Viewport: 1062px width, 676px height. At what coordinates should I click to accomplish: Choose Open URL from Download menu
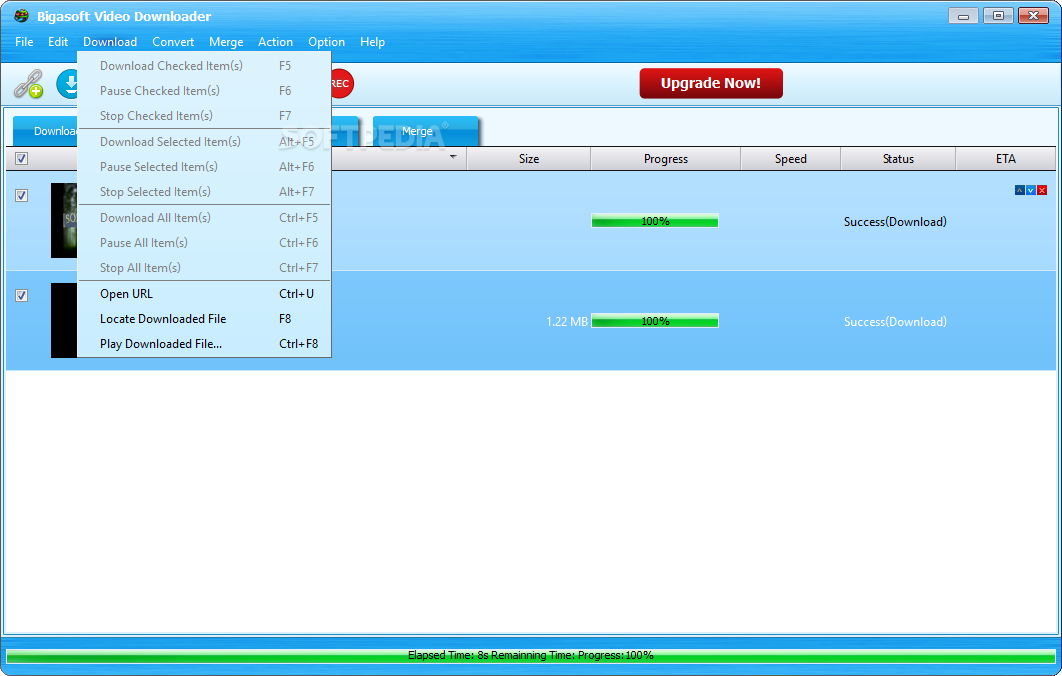pyautogui.click(x=205, y=294)
